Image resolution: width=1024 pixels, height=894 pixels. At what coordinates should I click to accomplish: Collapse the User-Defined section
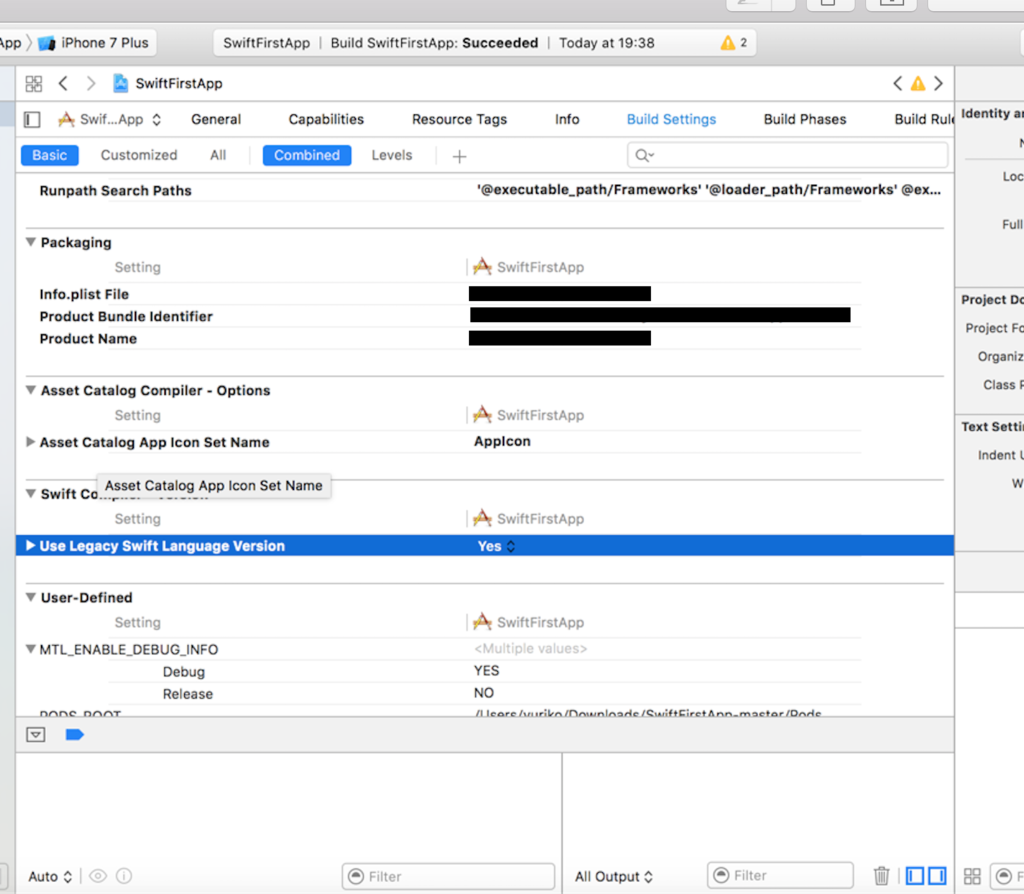click(31, 598)
